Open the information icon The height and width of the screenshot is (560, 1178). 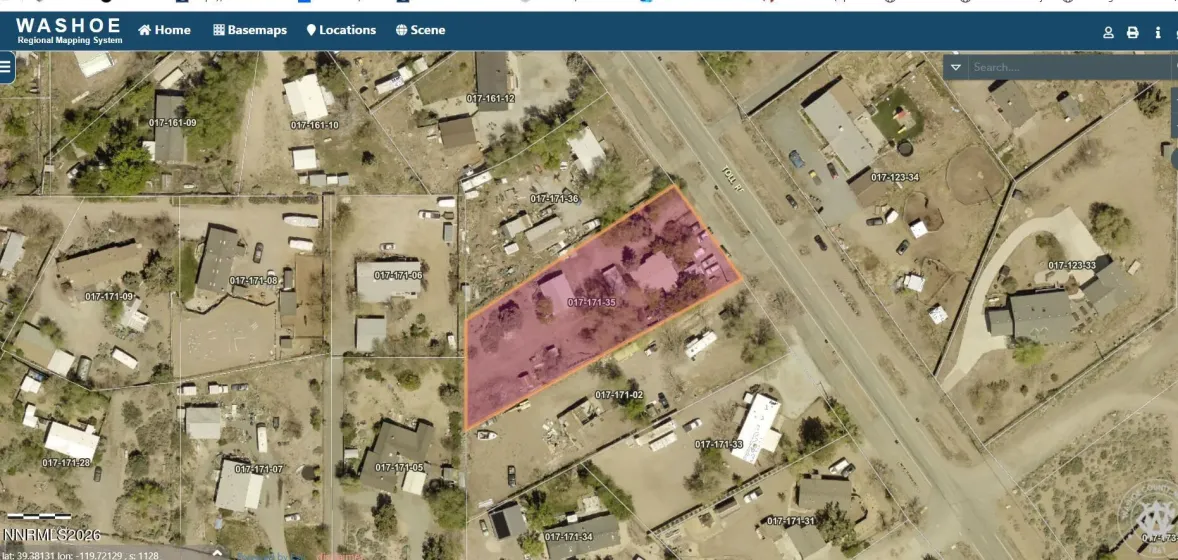[1158, 32]
